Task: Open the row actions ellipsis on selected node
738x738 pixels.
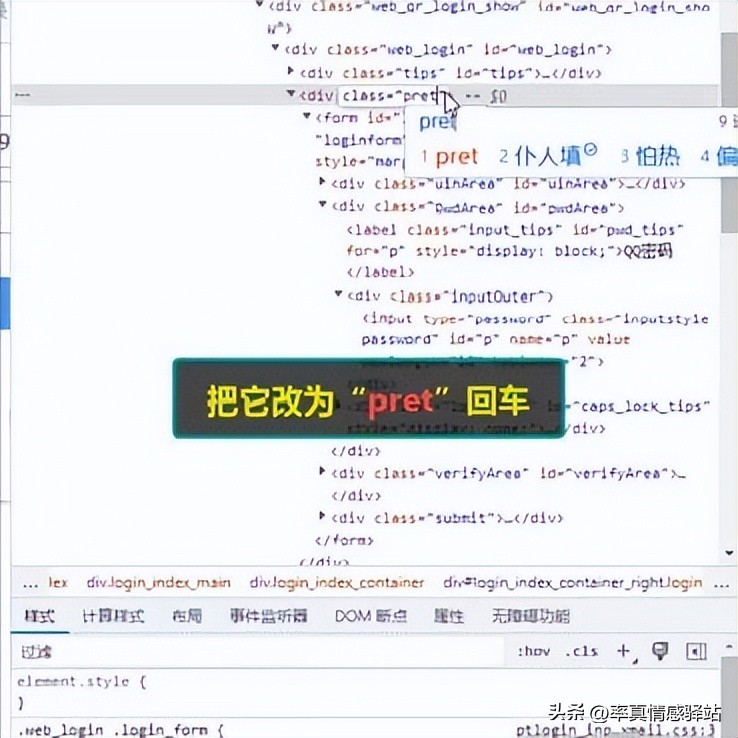Action: pos(22,96)
